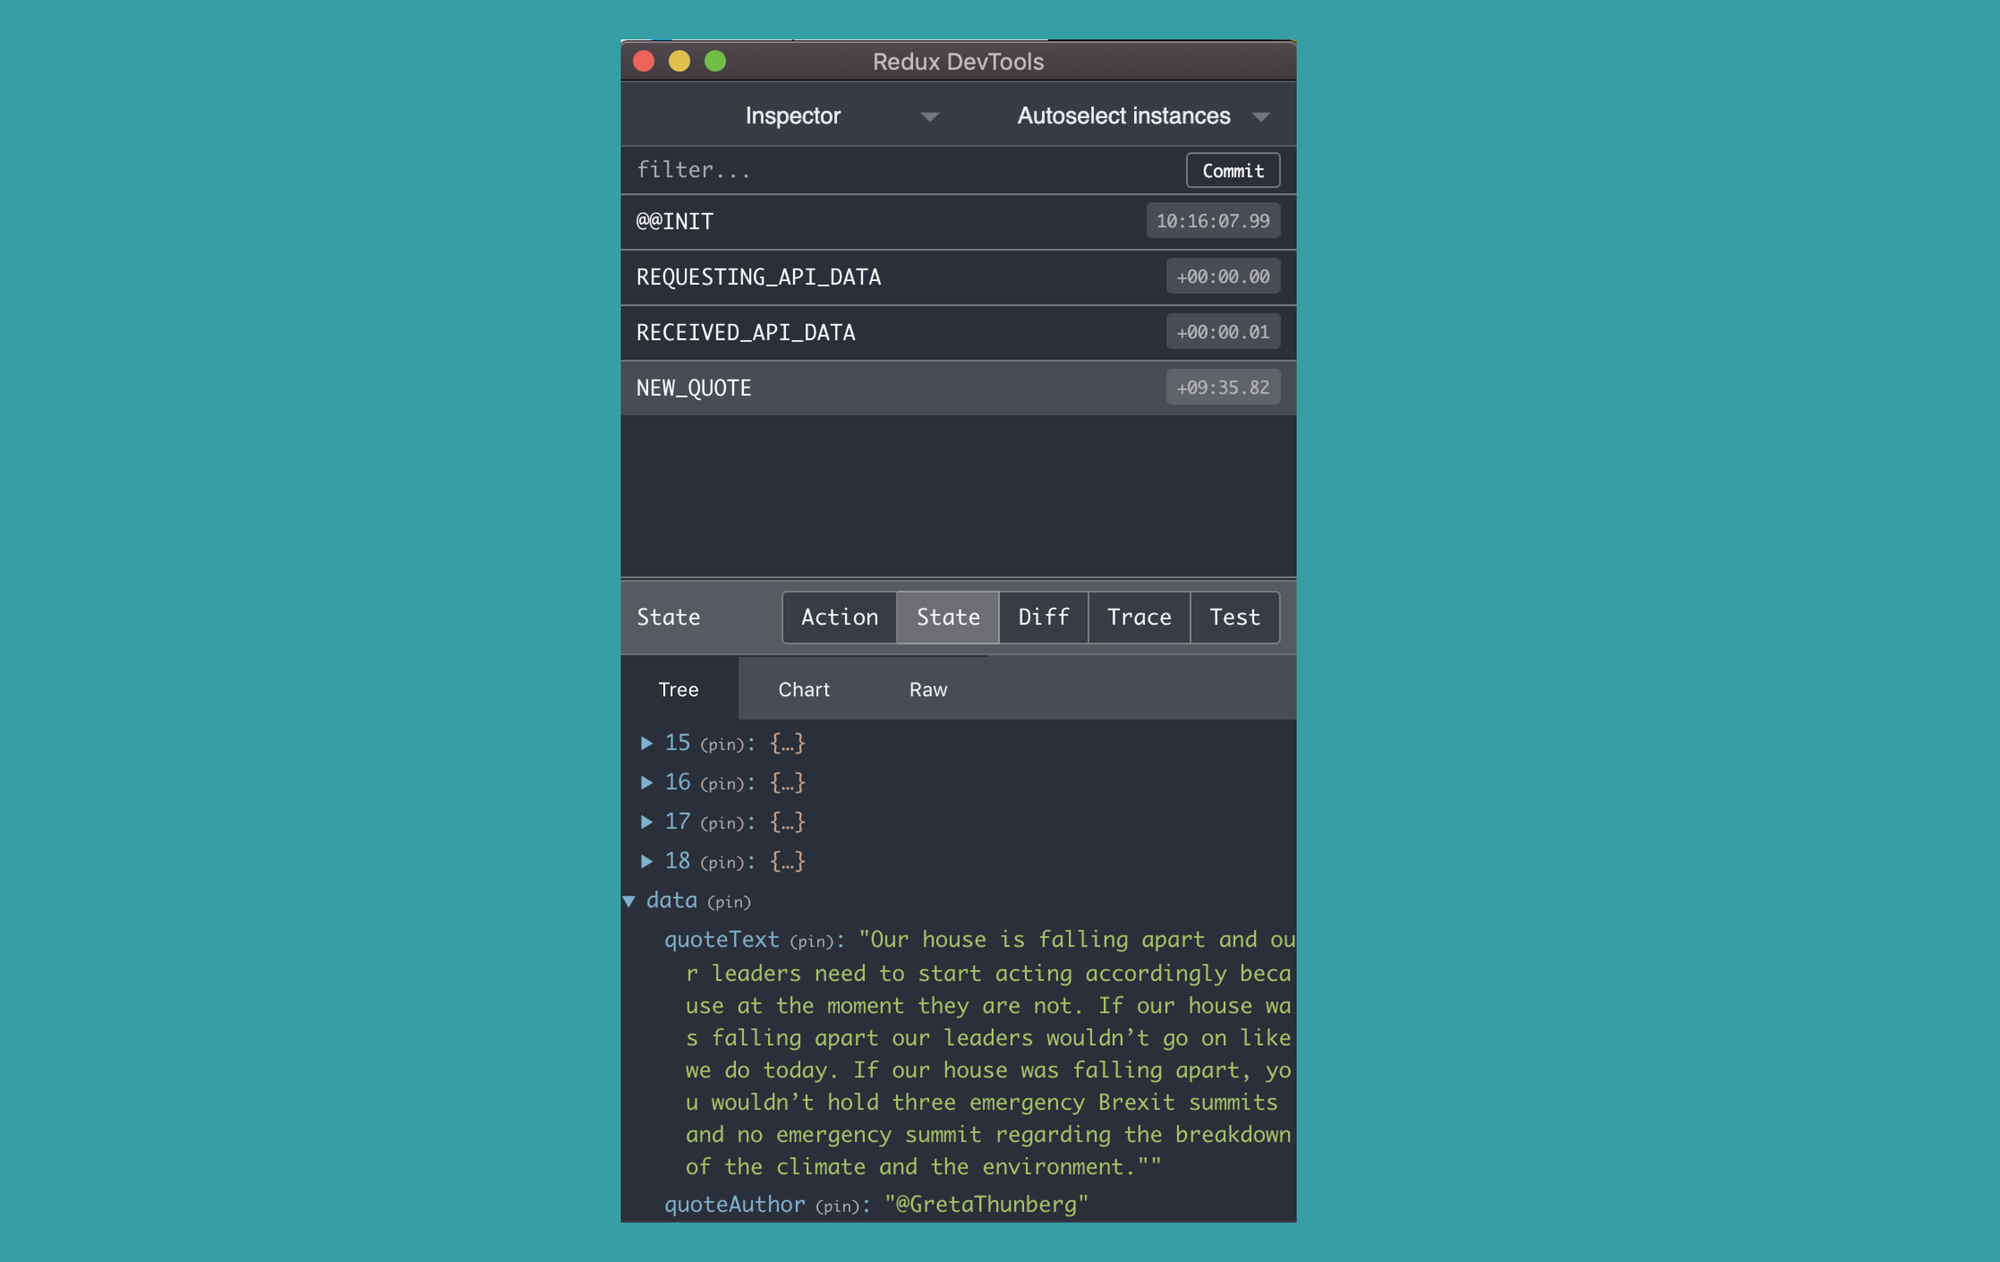Select the Tree view tab
Image resolution: width=2000 pixels, height=1262 pixels.
point(678,689)
